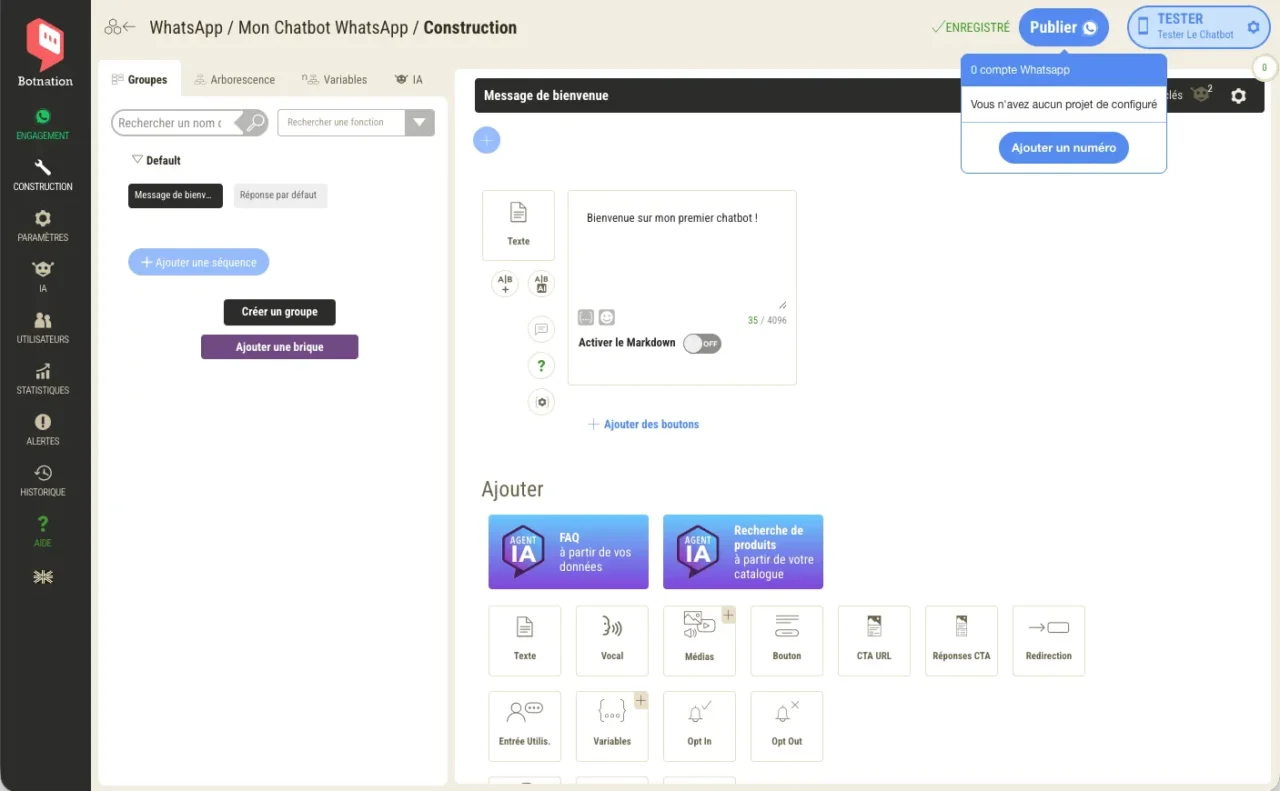
Task: Click the Ajouter des boutons link
Action: pos(644,424)
